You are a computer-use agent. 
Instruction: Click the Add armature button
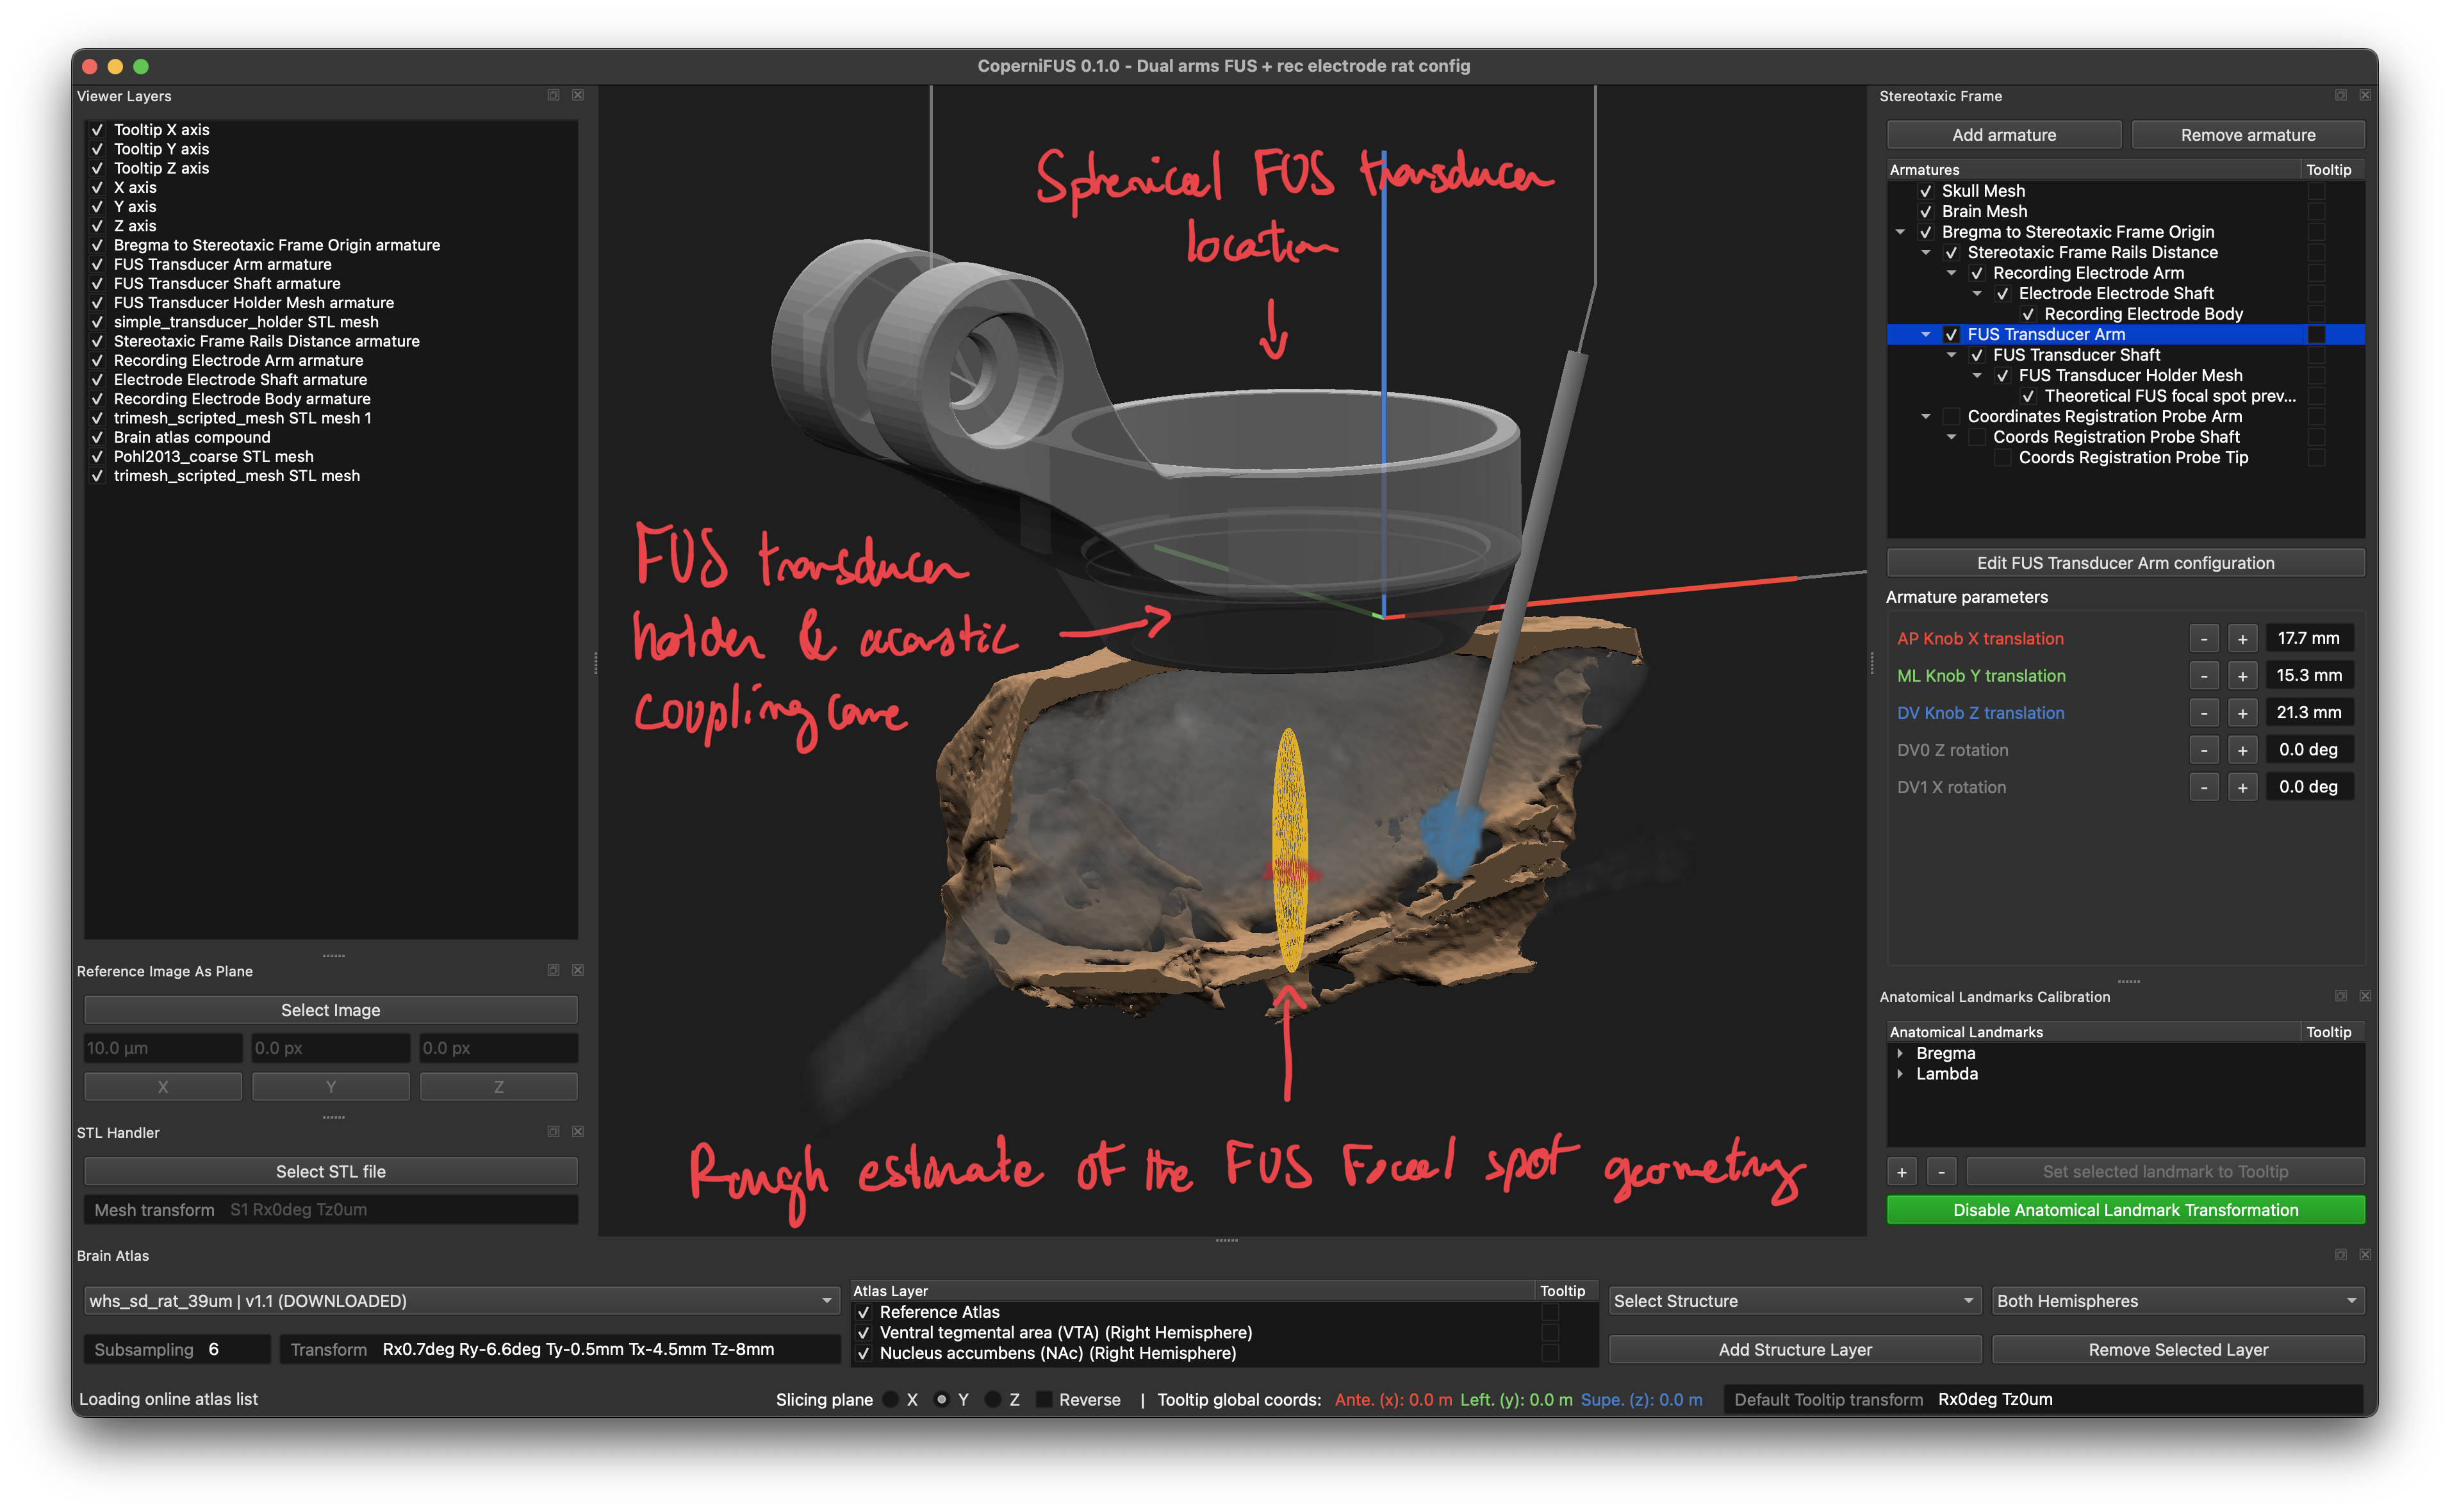point(2004,135)
